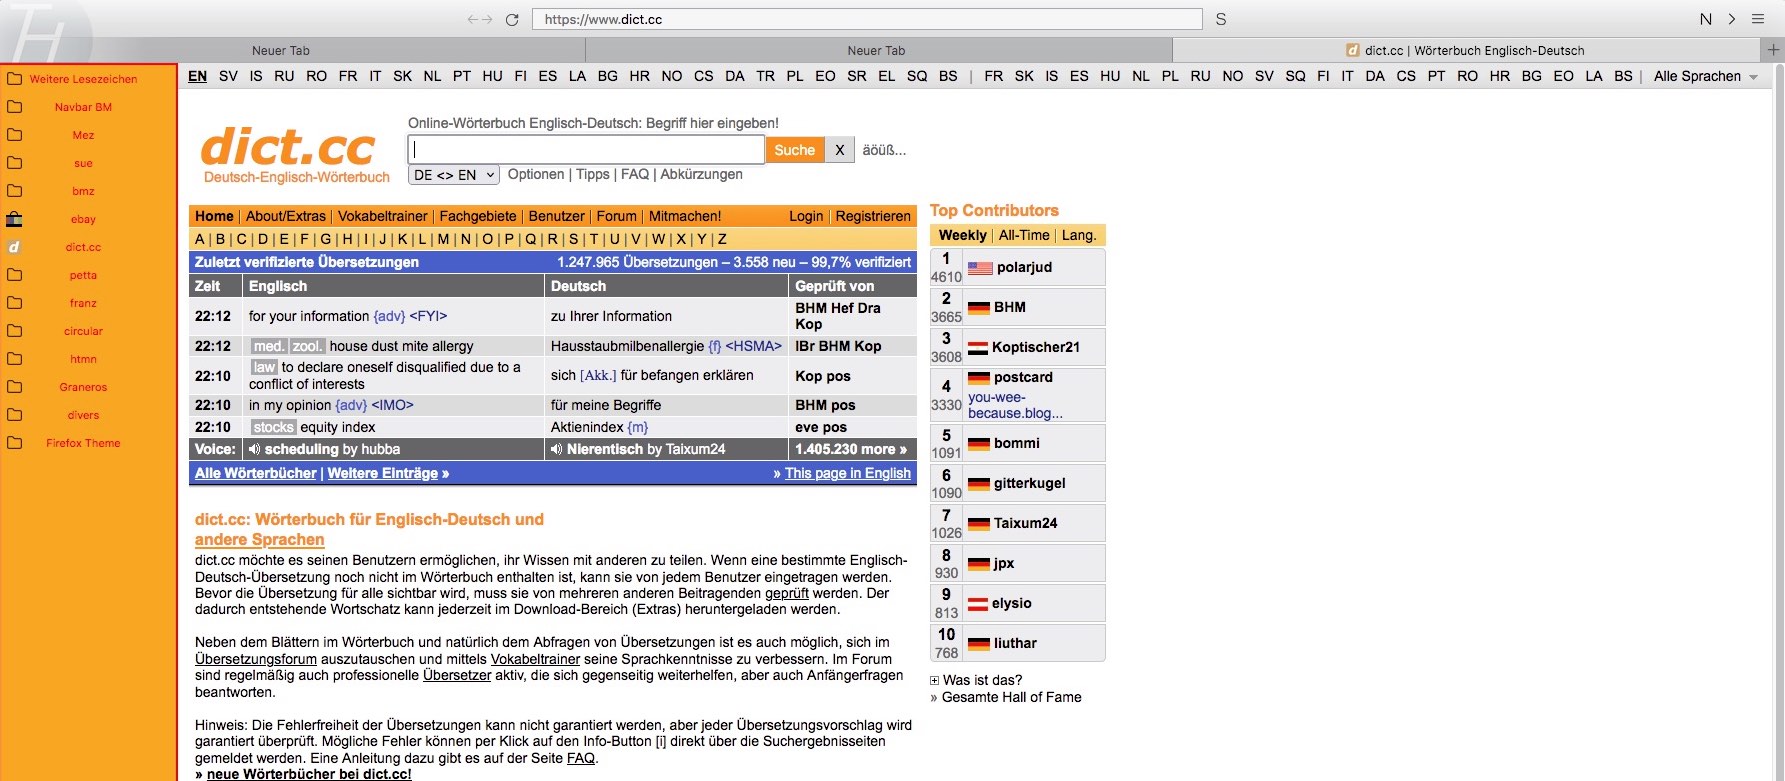Viewport: 1785px width, 781px height.
Task: Open the Weitere Lesezeichen bookmark folder icon
Action: [14, 79]
